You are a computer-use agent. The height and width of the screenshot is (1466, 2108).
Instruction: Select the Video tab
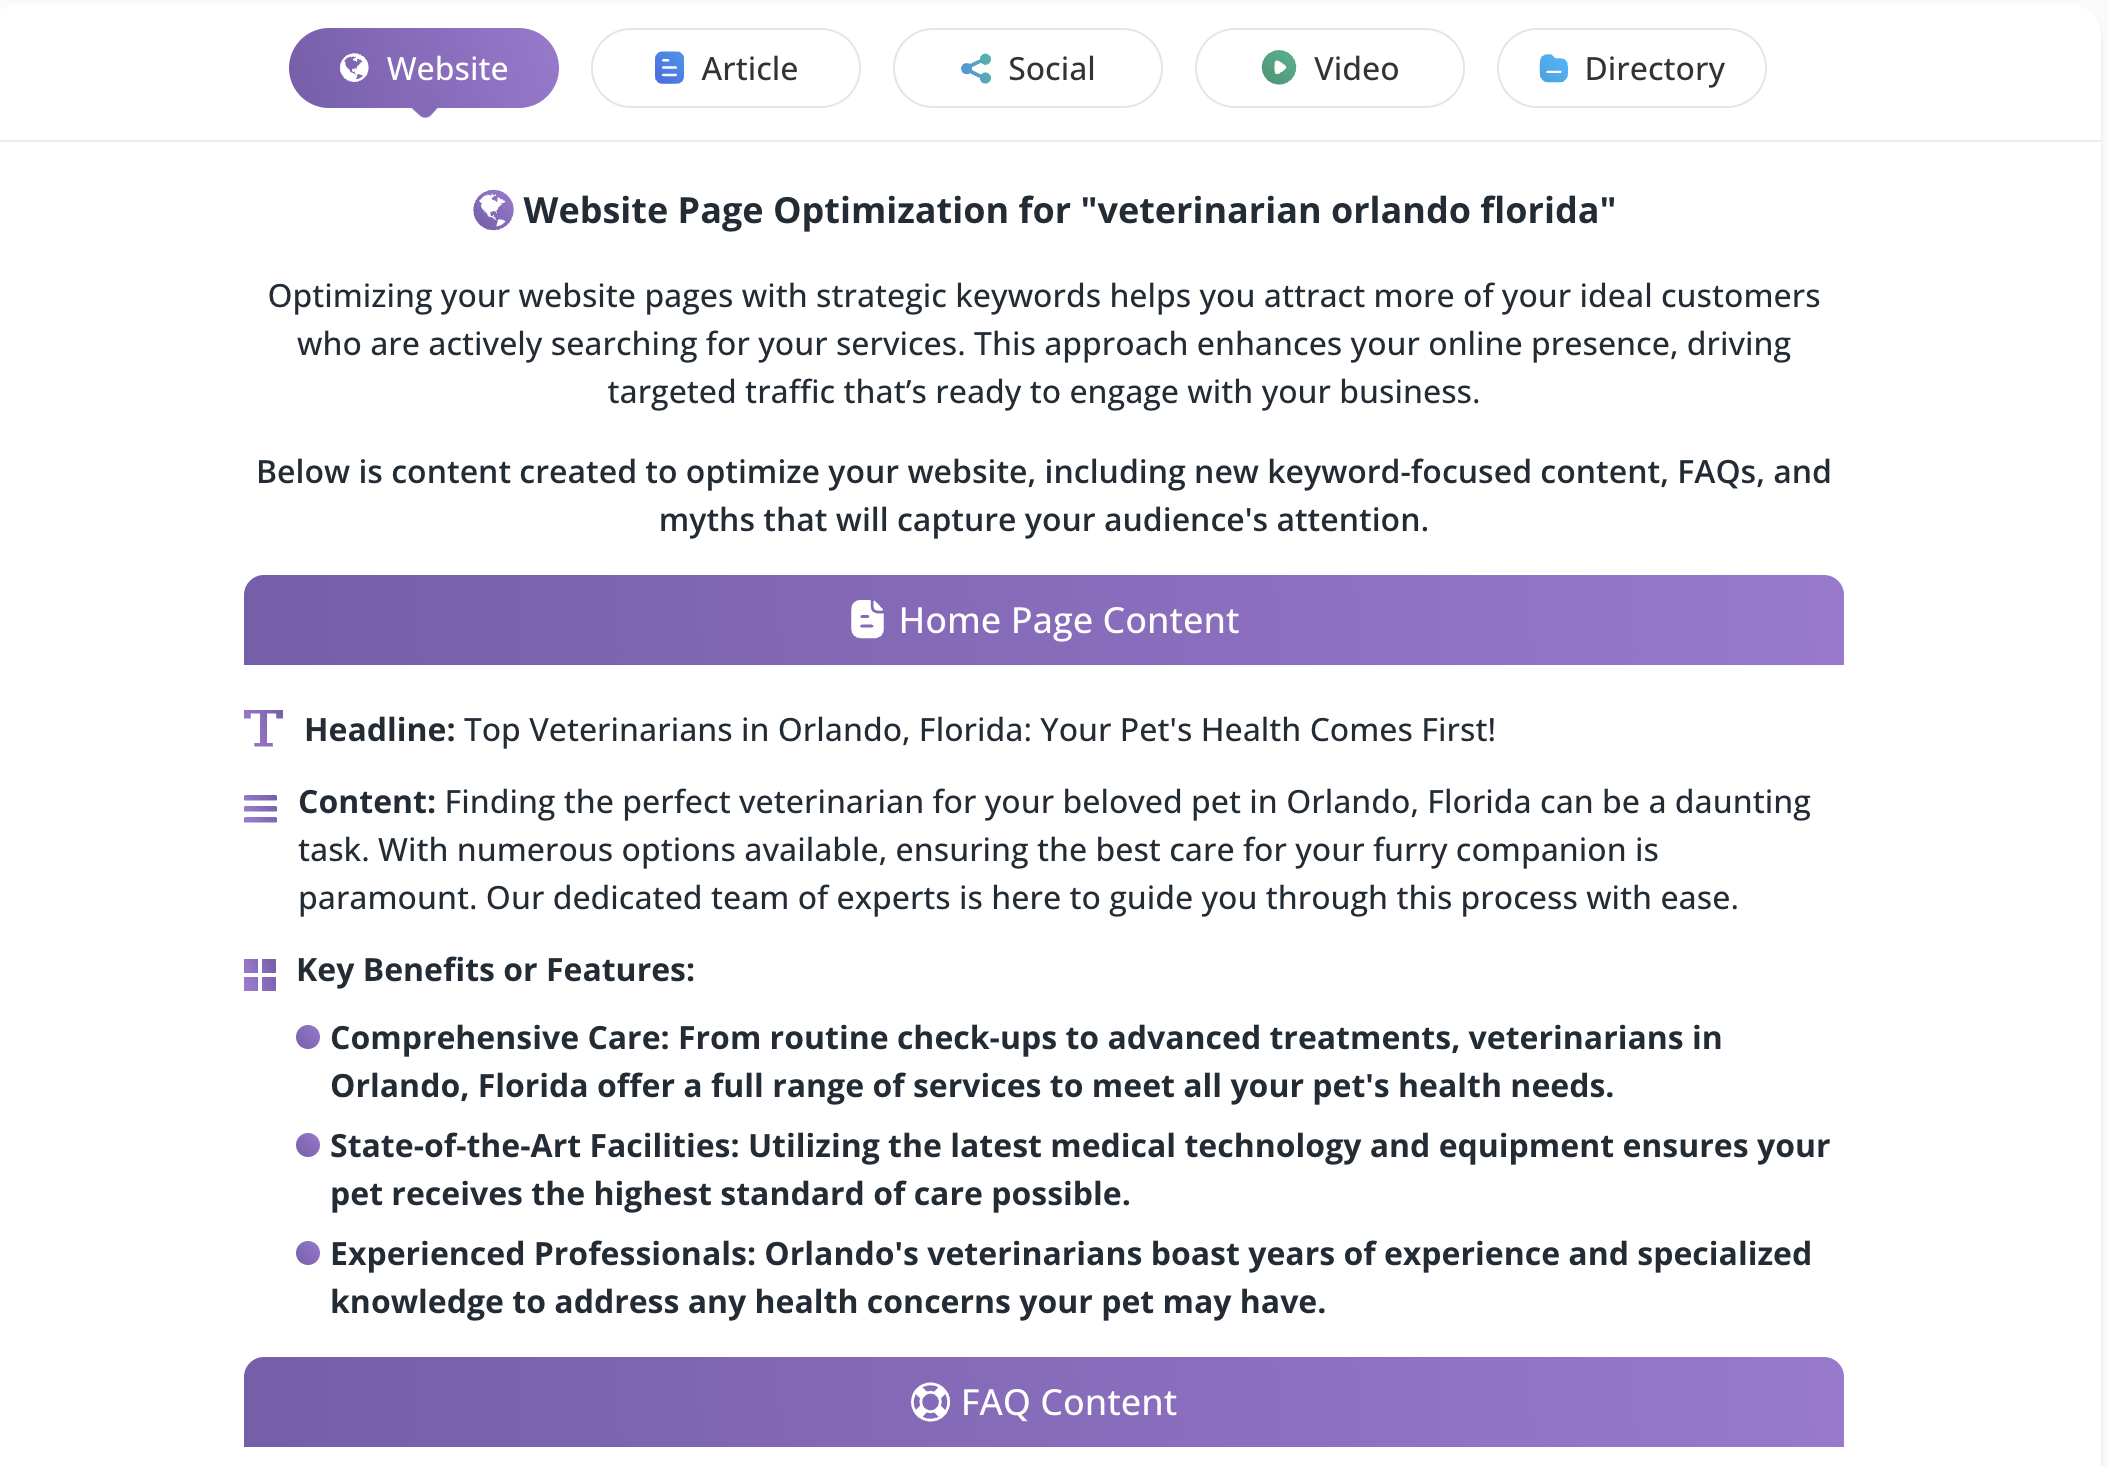pyautogui.click(x=1330, y=68)
